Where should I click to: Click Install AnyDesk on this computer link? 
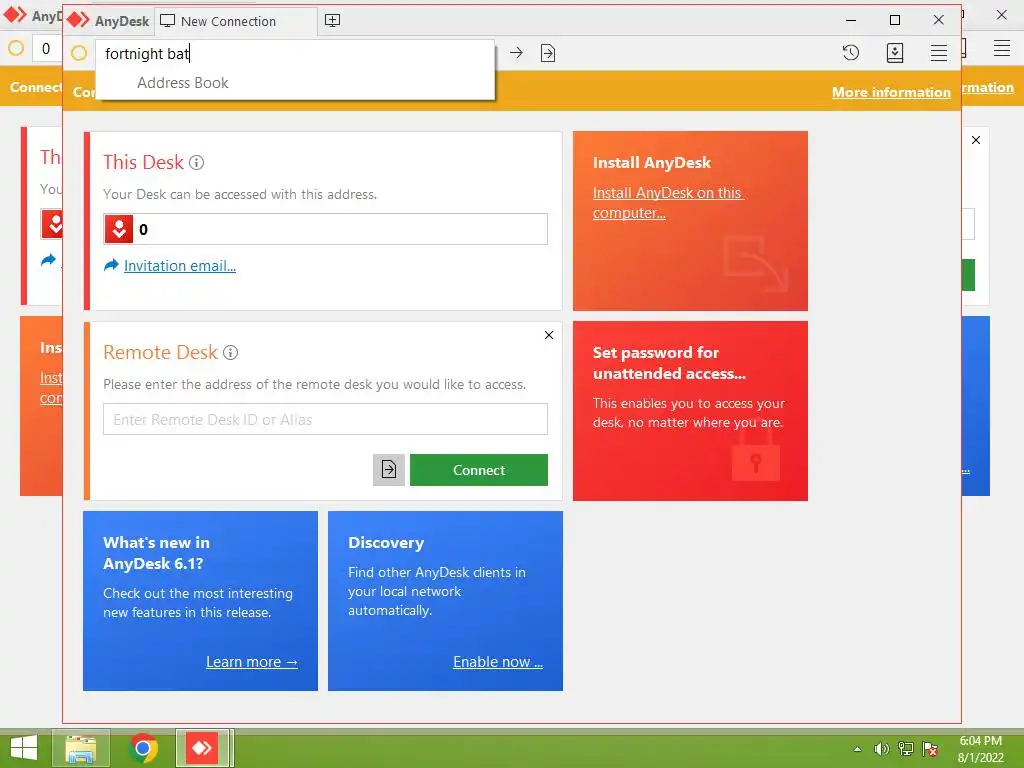668,202
